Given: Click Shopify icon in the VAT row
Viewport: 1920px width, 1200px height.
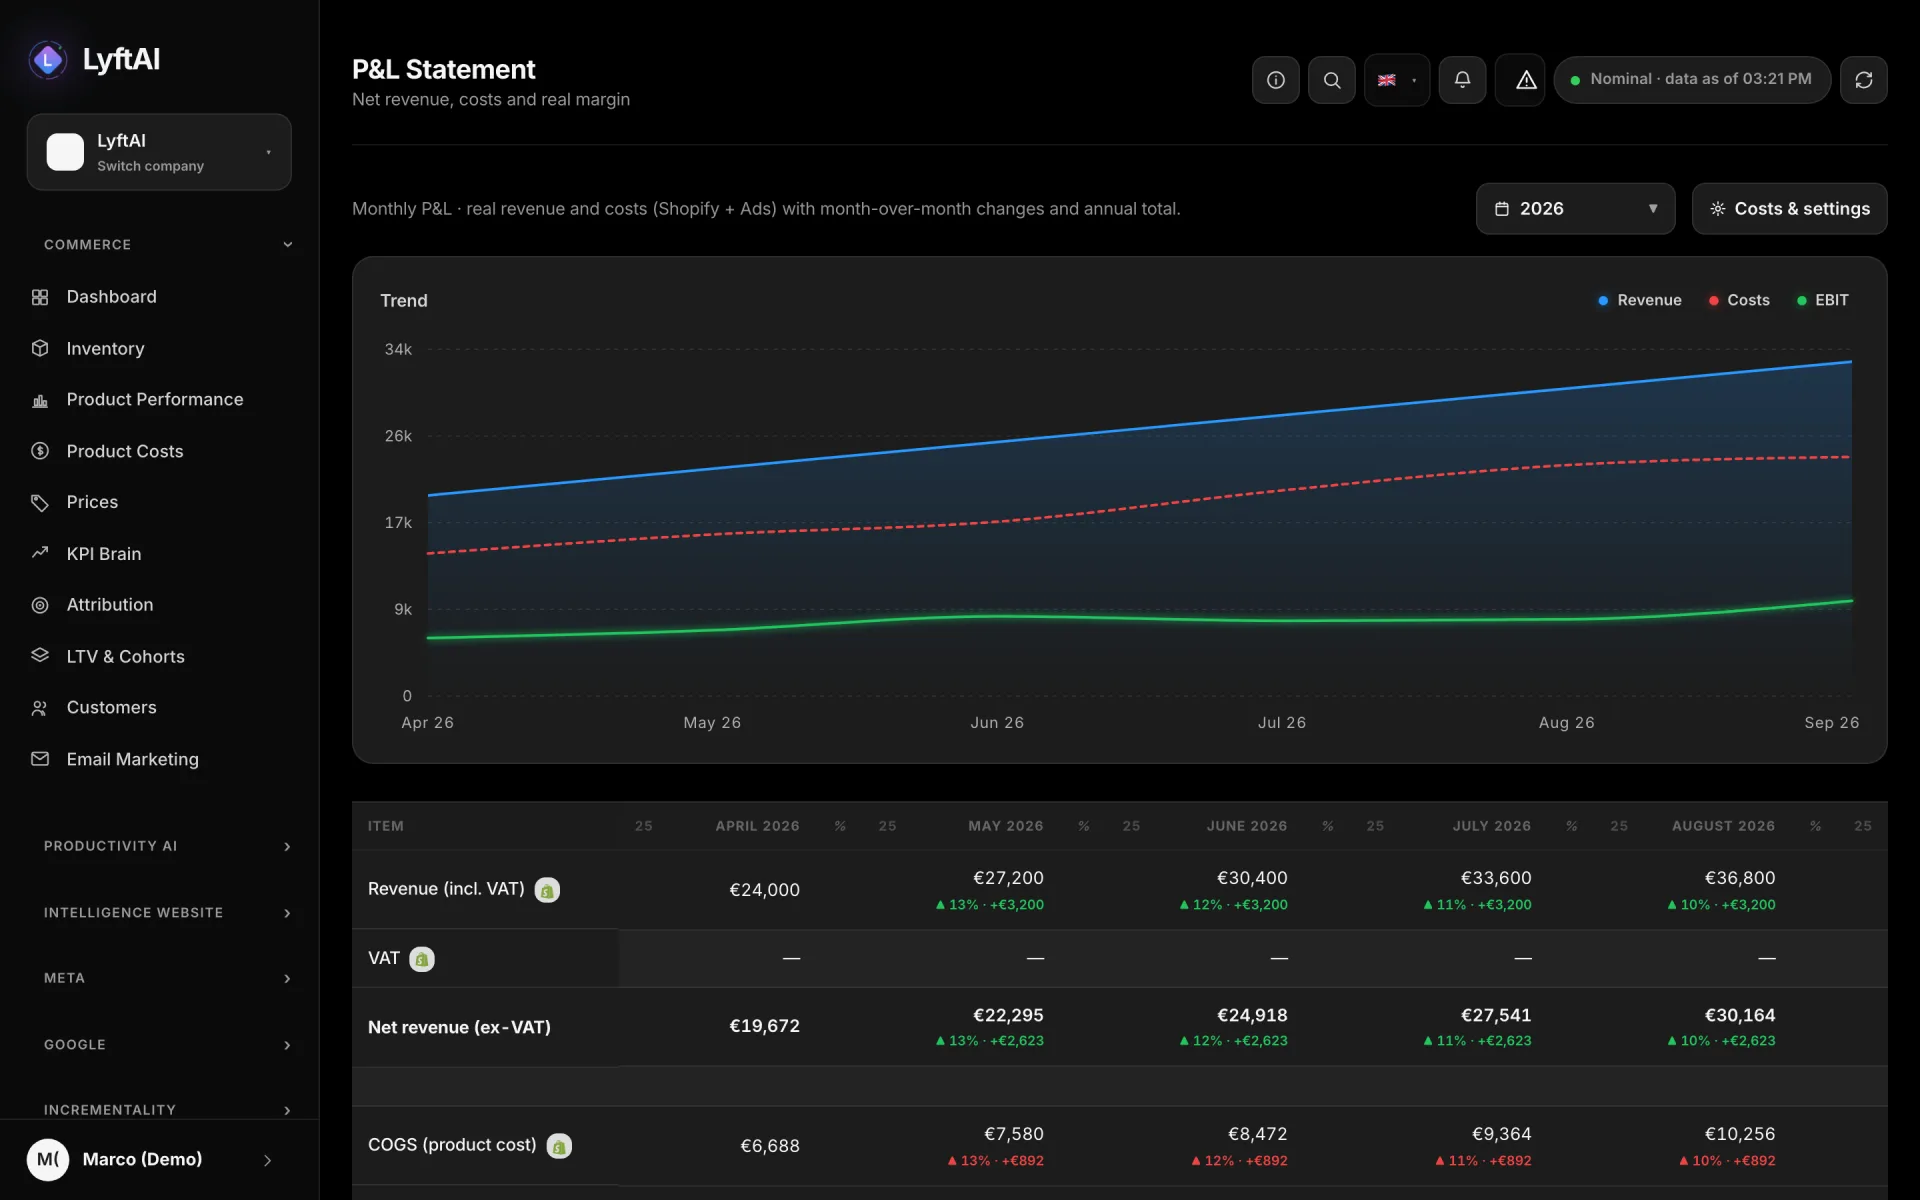Looking at the screenshot, I should coord(422,959).
